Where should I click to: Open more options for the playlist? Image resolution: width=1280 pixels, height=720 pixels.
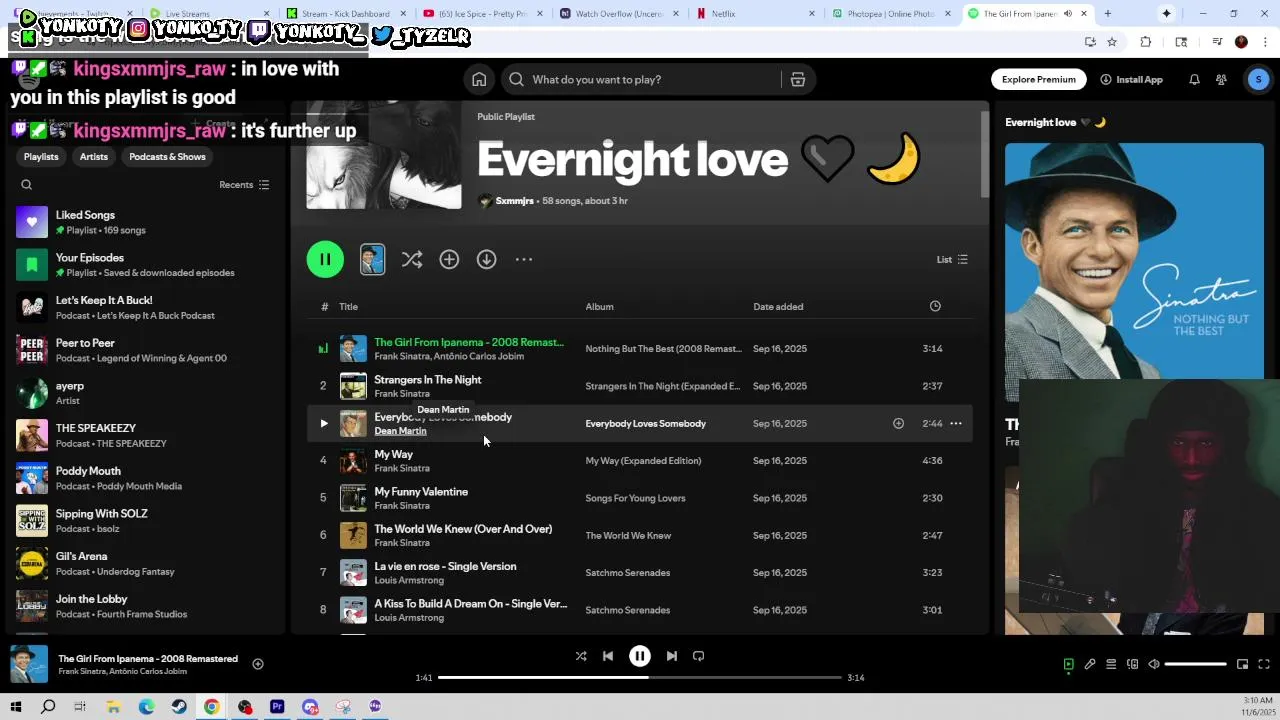[x=524, y=260]
